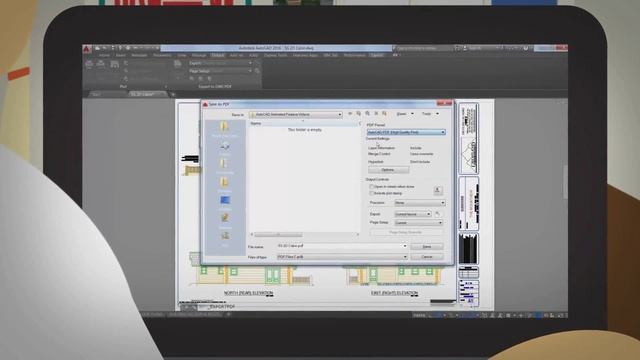Expand the File name history arrow
The image size is (640, 360).
tap(405, 246)
